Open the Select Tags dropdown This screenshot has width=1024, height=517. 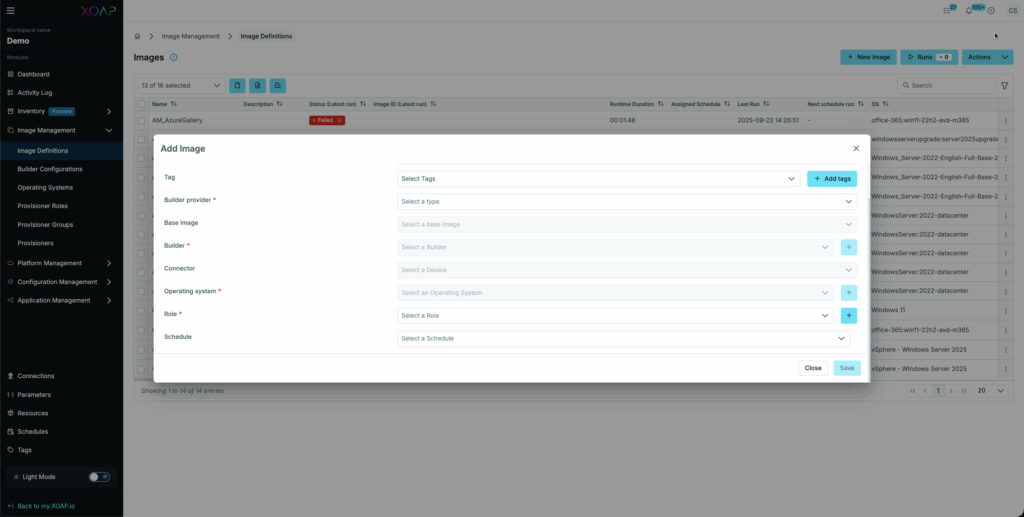[598, 179]
